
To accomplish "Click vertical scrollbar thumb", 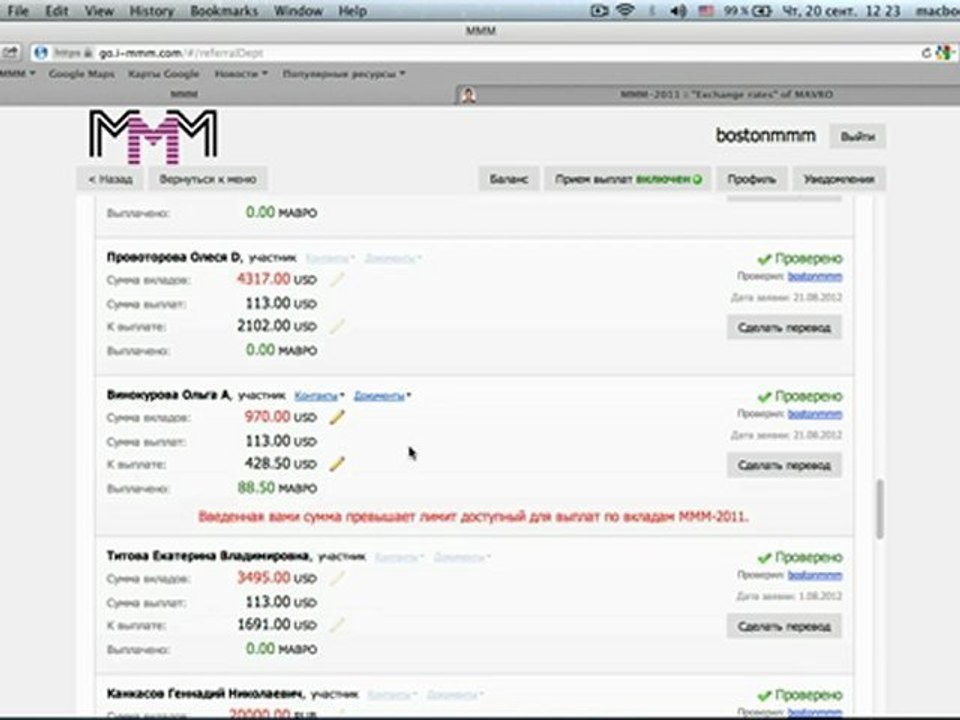I will pyautogui.click(x=880, y=509).
